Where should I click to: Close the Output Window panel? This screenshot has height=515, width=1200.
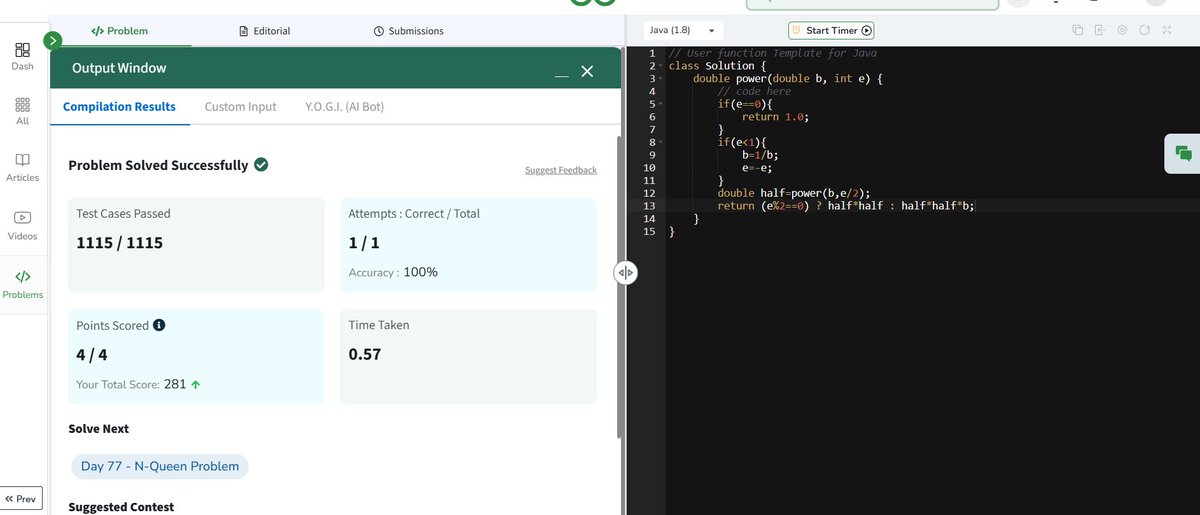pos(587,71)
